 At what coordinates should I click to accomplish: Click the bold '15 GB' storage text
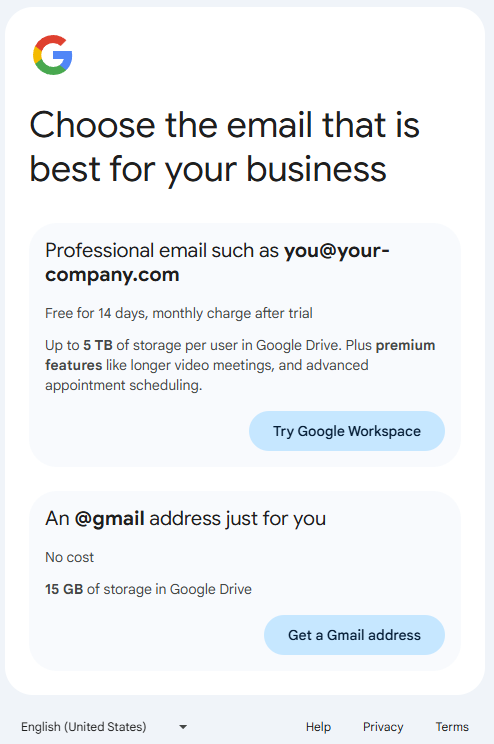click(x=64, y=589)
